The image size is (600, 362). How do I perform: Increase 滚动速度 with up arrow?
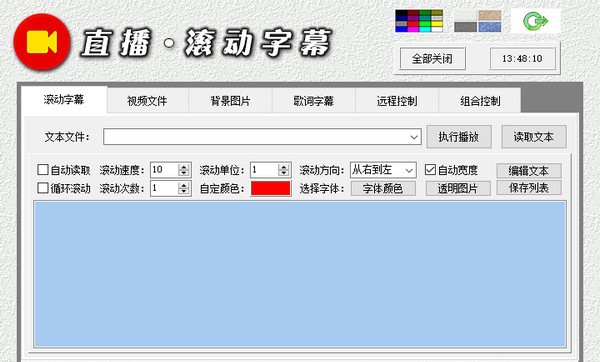(x=184, y=167)
